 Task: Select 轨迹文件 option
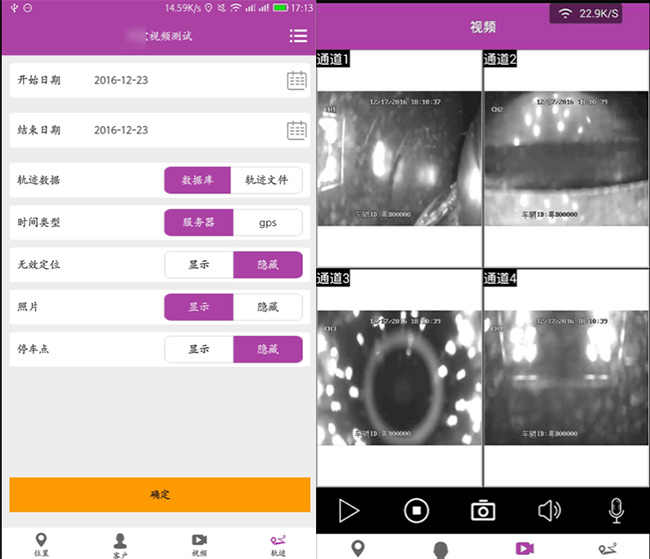point(266,180)
